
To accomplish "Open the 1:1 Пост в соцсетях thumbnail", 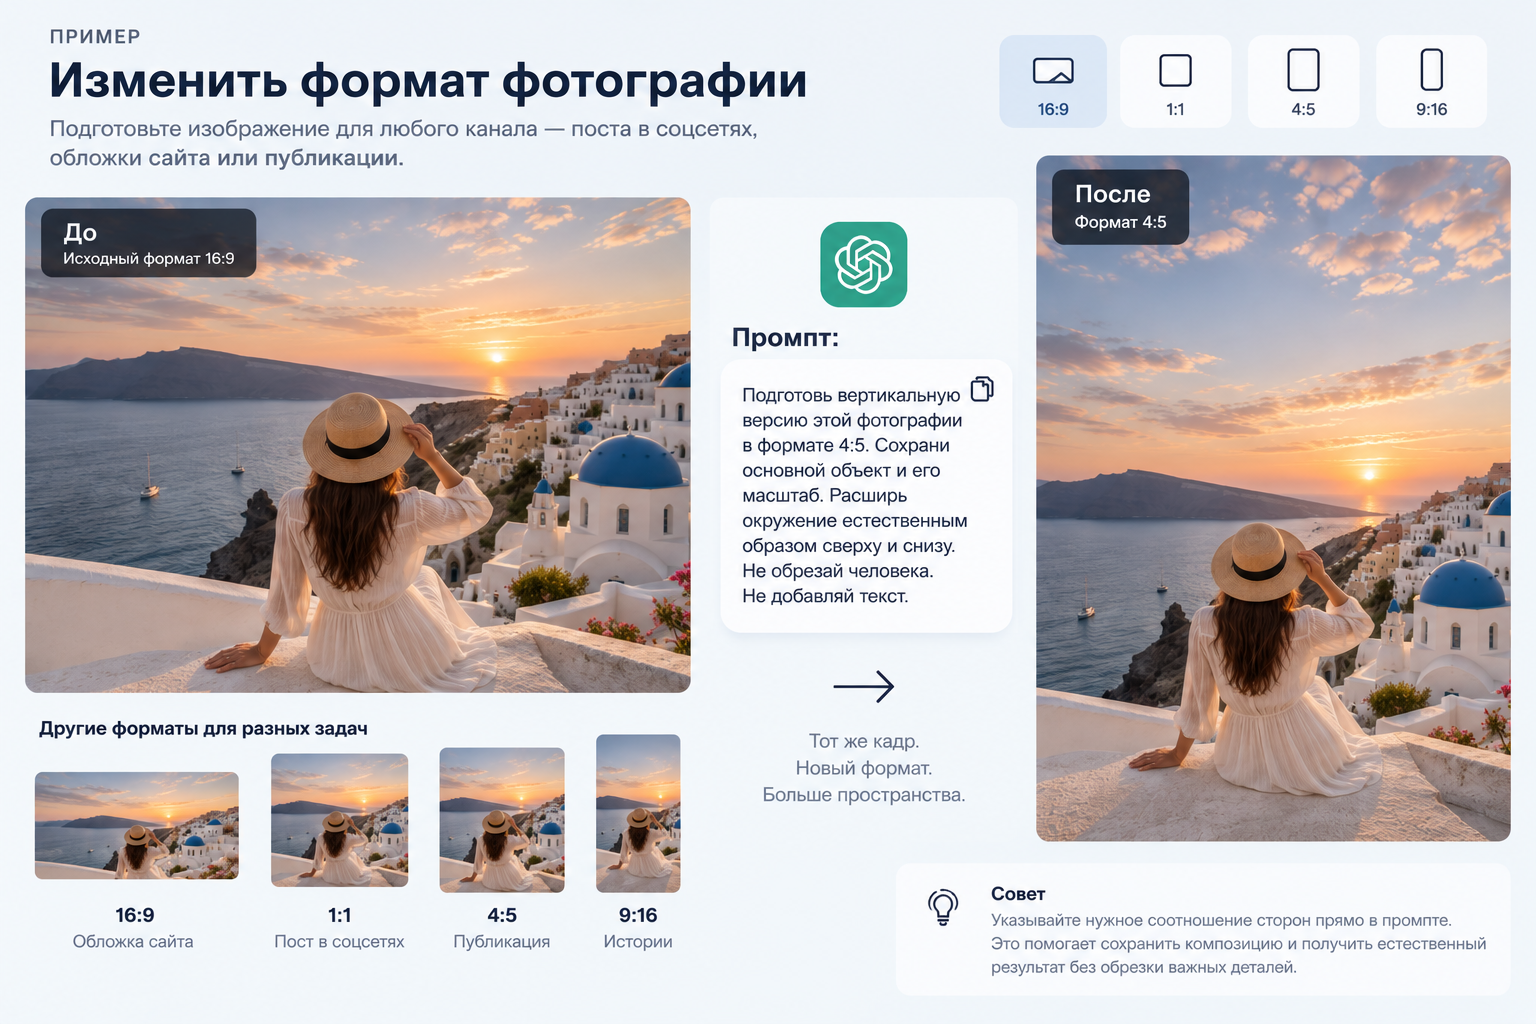I will [x=340, y=820].
